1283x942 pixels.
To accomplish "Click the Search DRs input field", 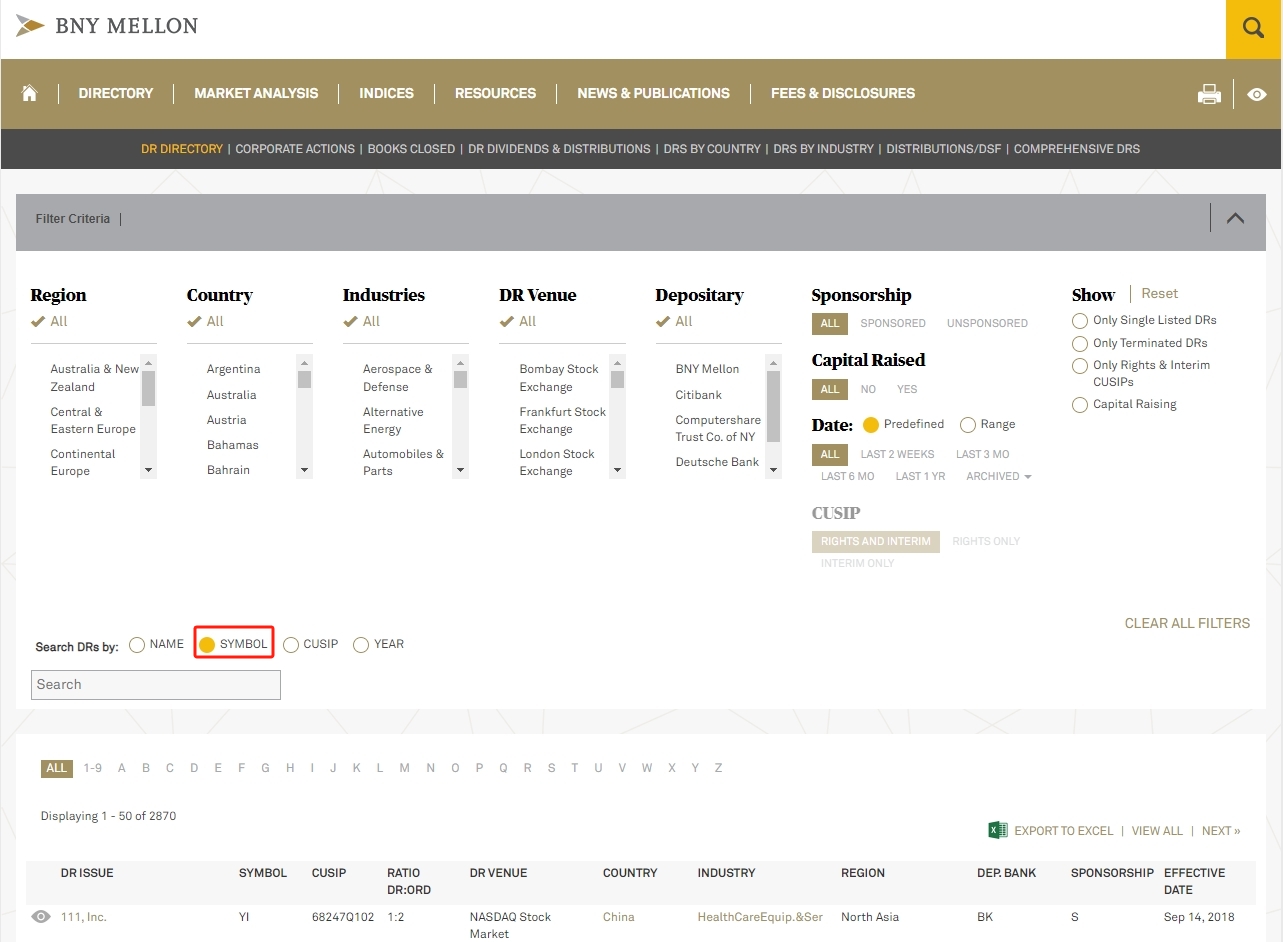I will click(156, 685).
